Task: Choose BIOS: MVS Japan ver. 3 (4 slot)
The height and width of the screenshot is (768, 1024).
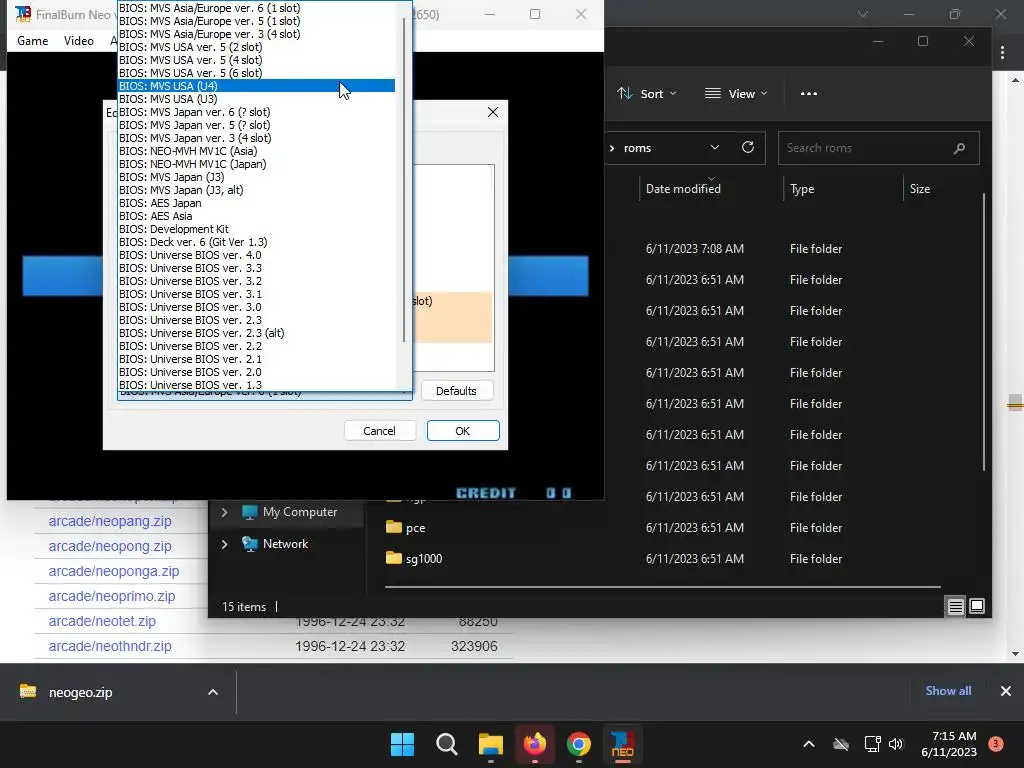Action: point(256,138)
